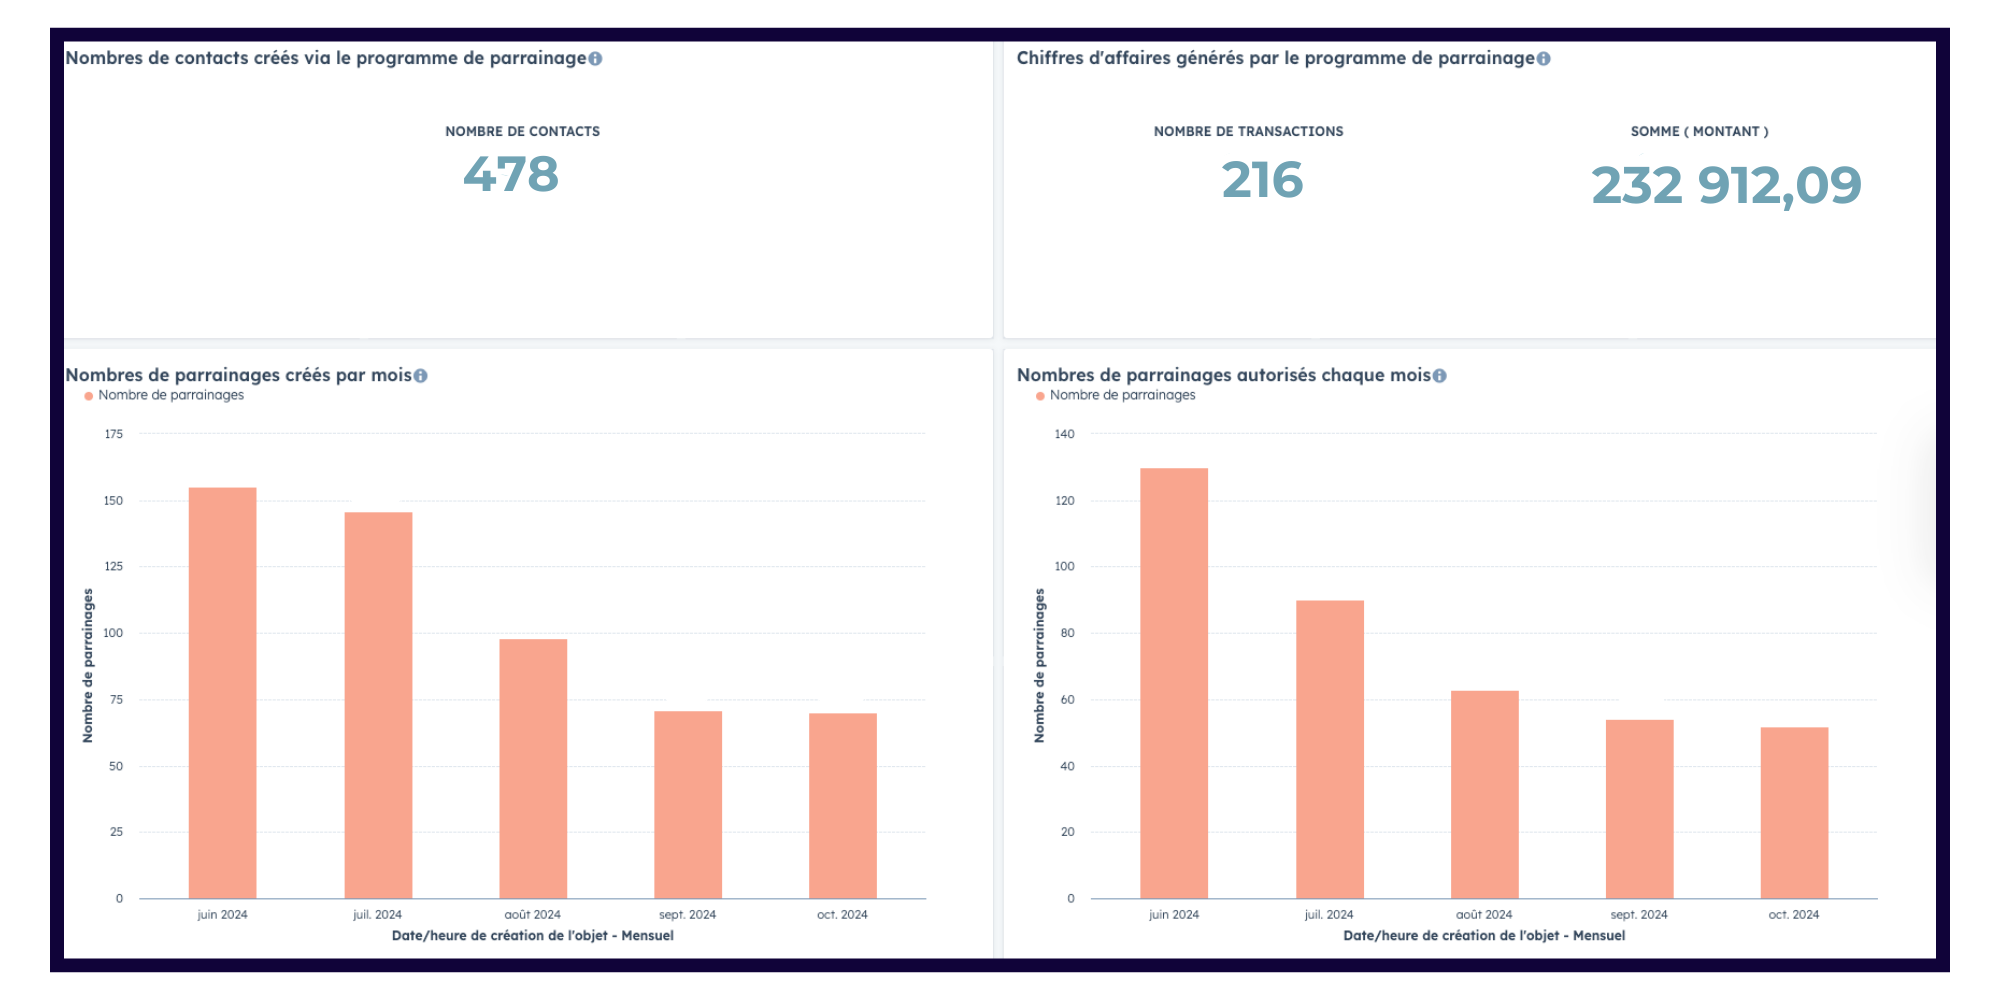Click juil. 2024 bar in créés chart
Image resolution: width=2000 pixels, height=1000 pixels.
pyautogui.click(x=378, y=706)
